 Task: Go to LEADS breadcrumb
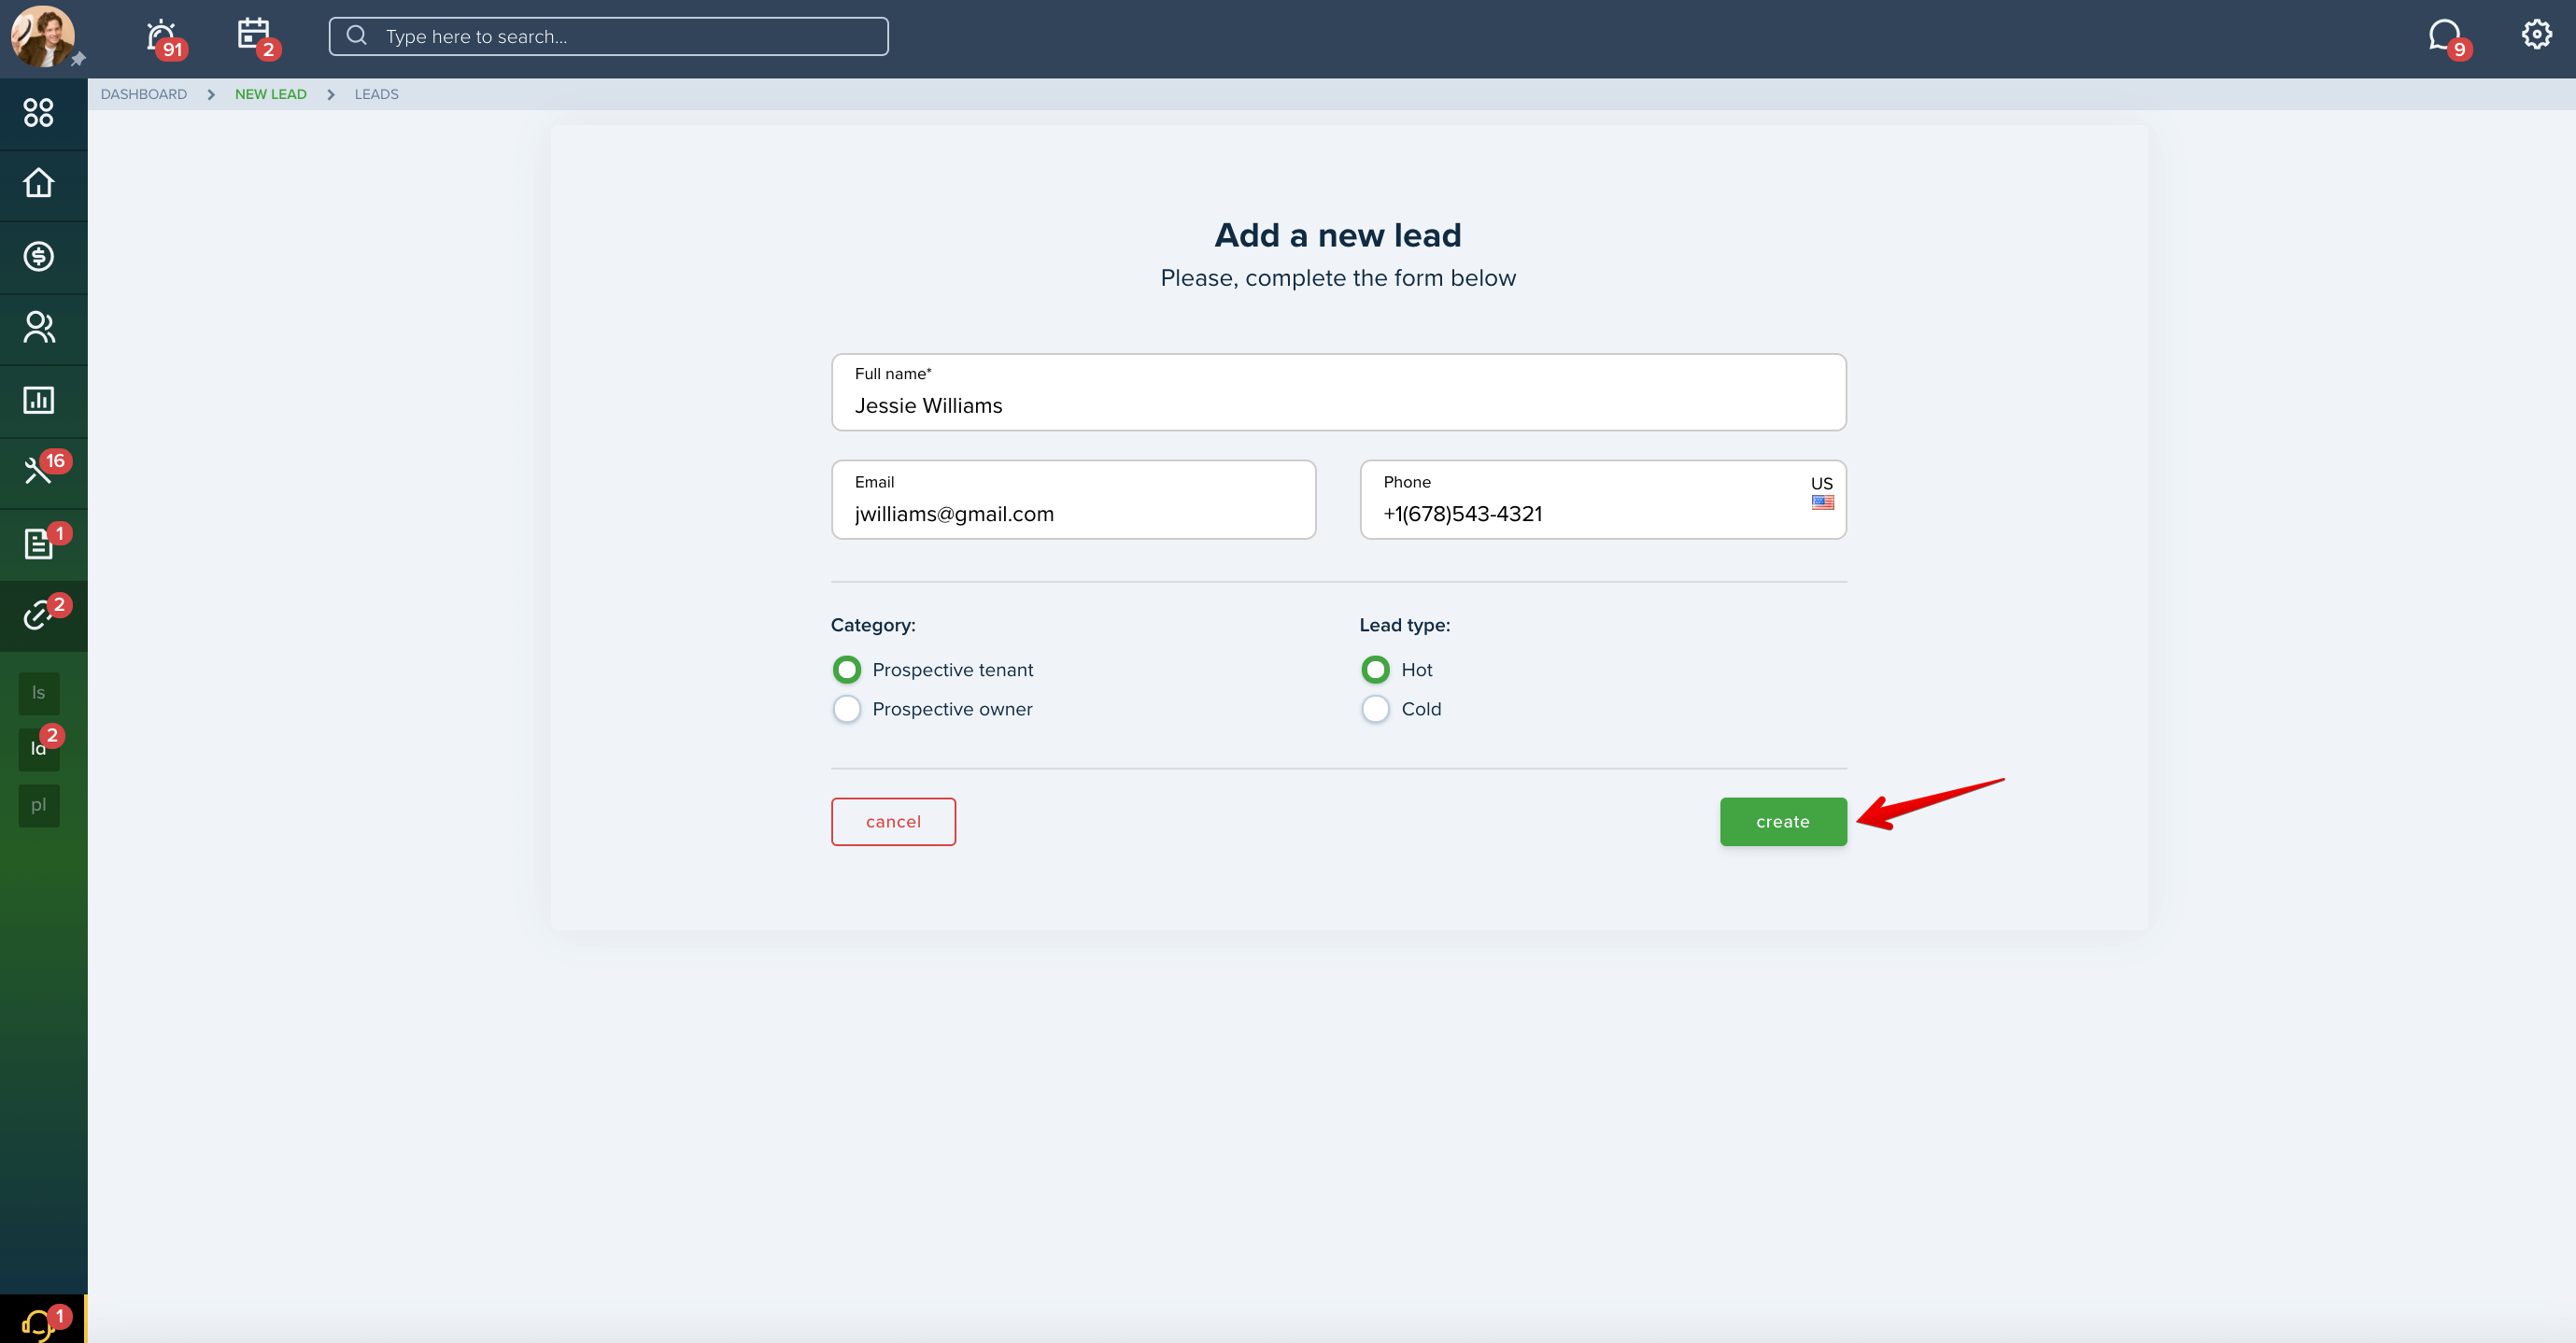(x=376, y=94)
